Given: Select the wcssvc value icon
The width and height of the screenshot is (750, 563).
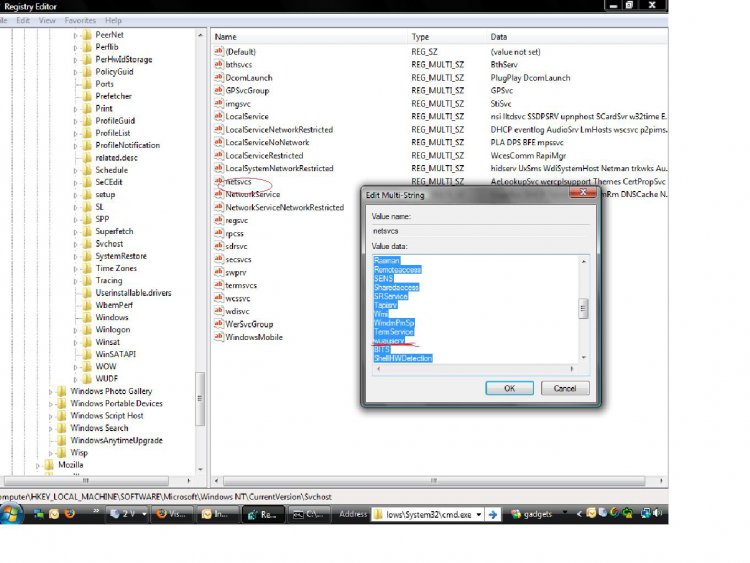Looking at the screenshot, I should 219,298.
